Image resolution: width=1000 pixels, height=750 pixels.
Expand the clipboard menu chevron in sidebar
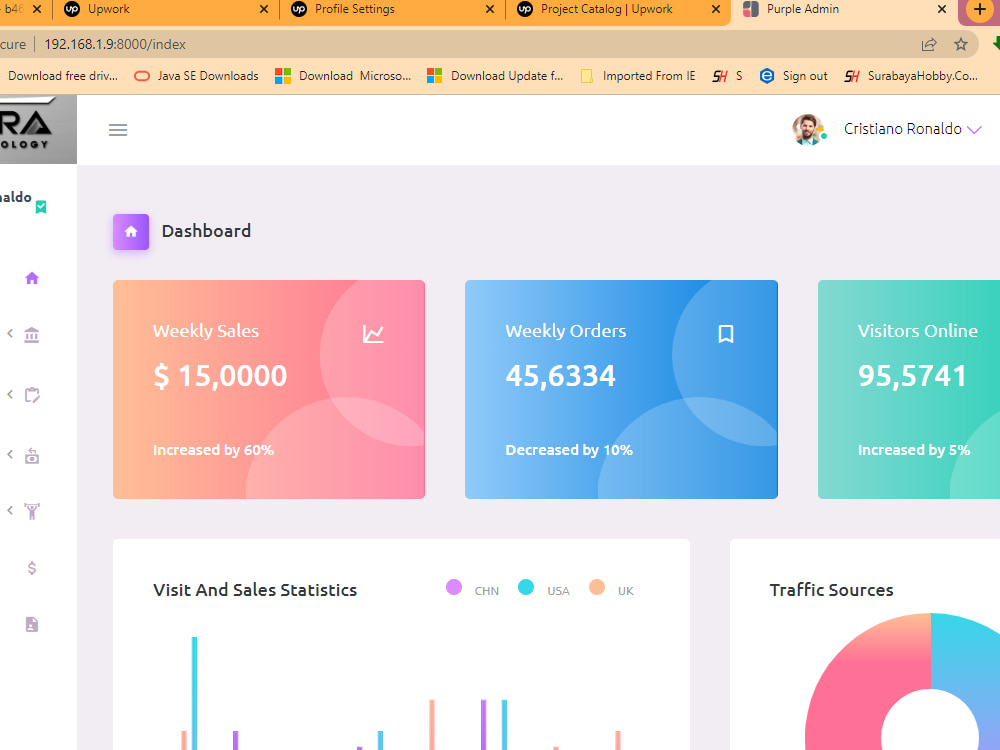click(10, 394)
